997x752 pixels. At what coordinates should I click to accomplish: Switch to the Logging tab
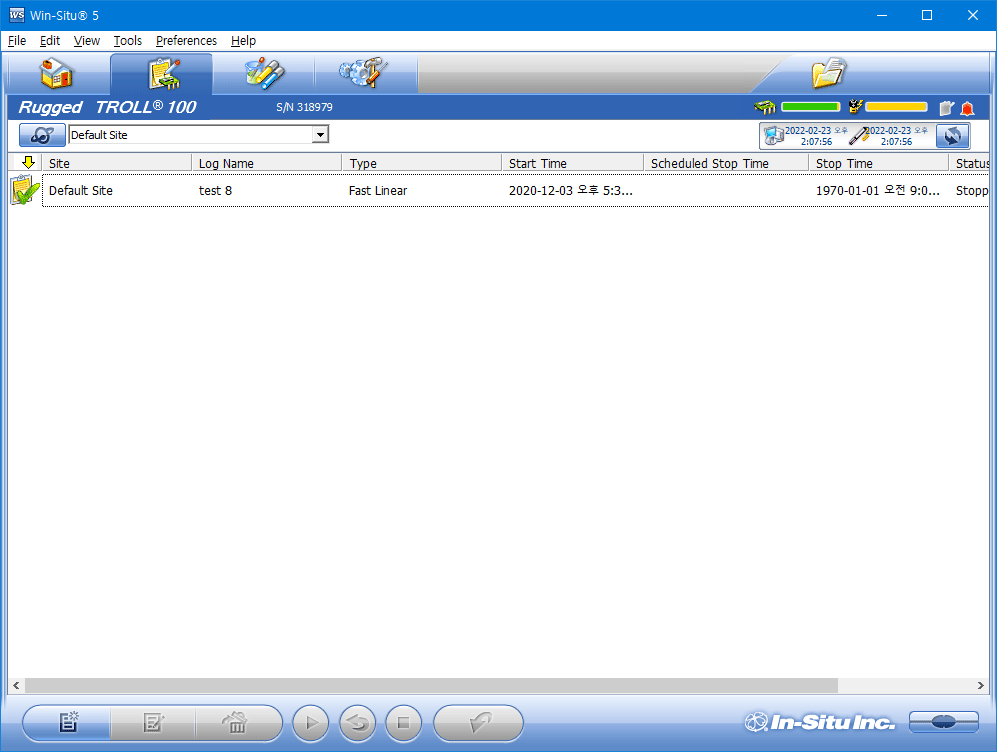pos(162,74)
